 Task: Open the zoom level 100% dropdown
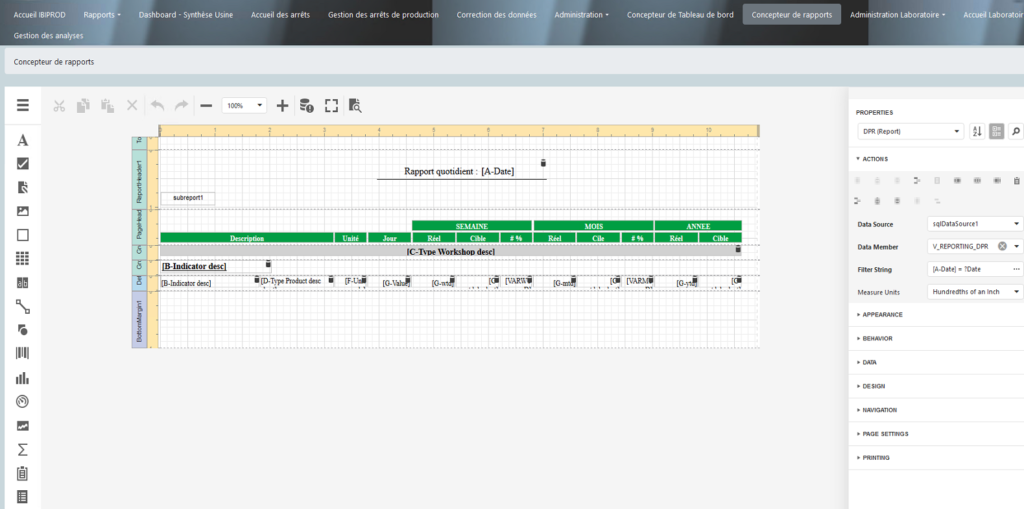tap(244, 105)
